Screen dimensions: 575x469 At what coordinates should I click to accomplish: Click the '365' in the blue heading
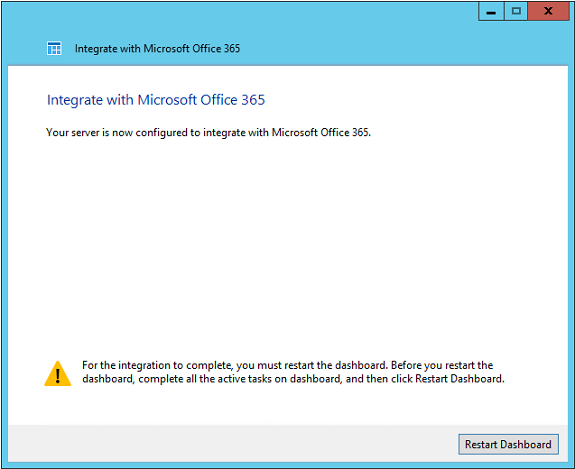click(253, 100)
